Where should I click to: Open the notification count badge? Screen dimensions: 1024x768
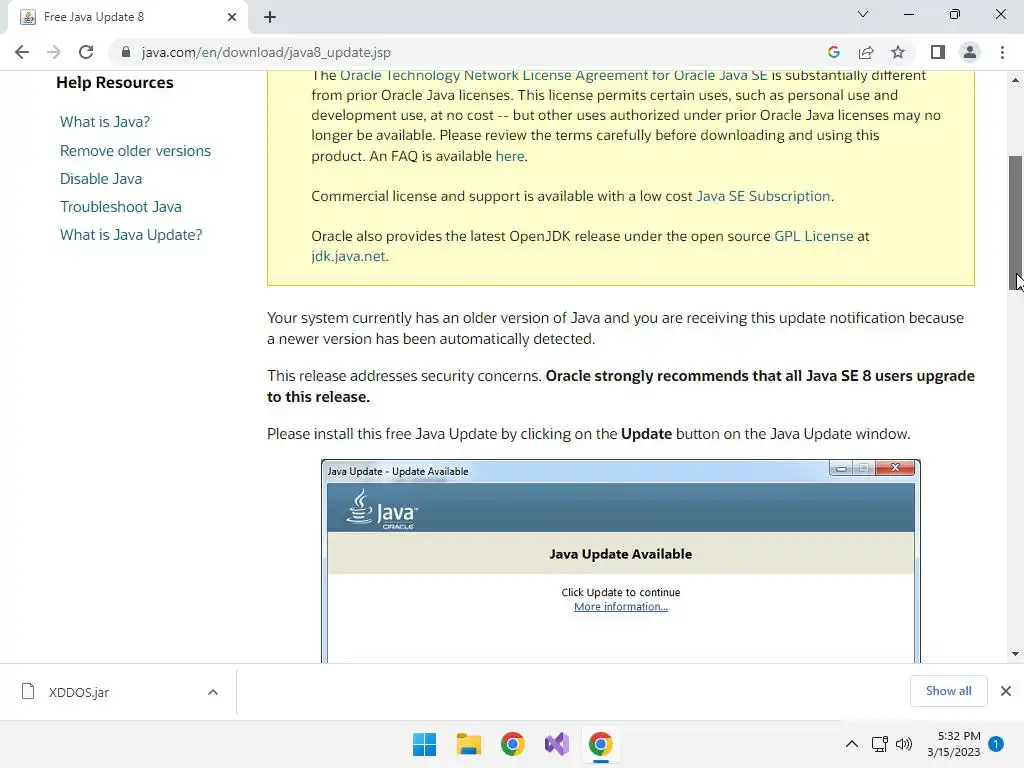[x=996, y=744]
